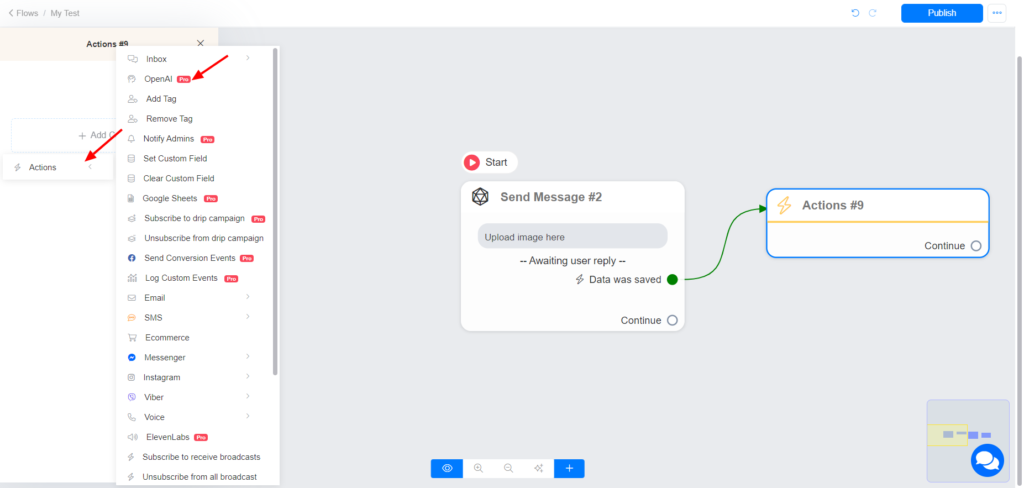
Task: Click the Ecommerce cart icon
Action: pyautogui.click(x=132, y=338)
